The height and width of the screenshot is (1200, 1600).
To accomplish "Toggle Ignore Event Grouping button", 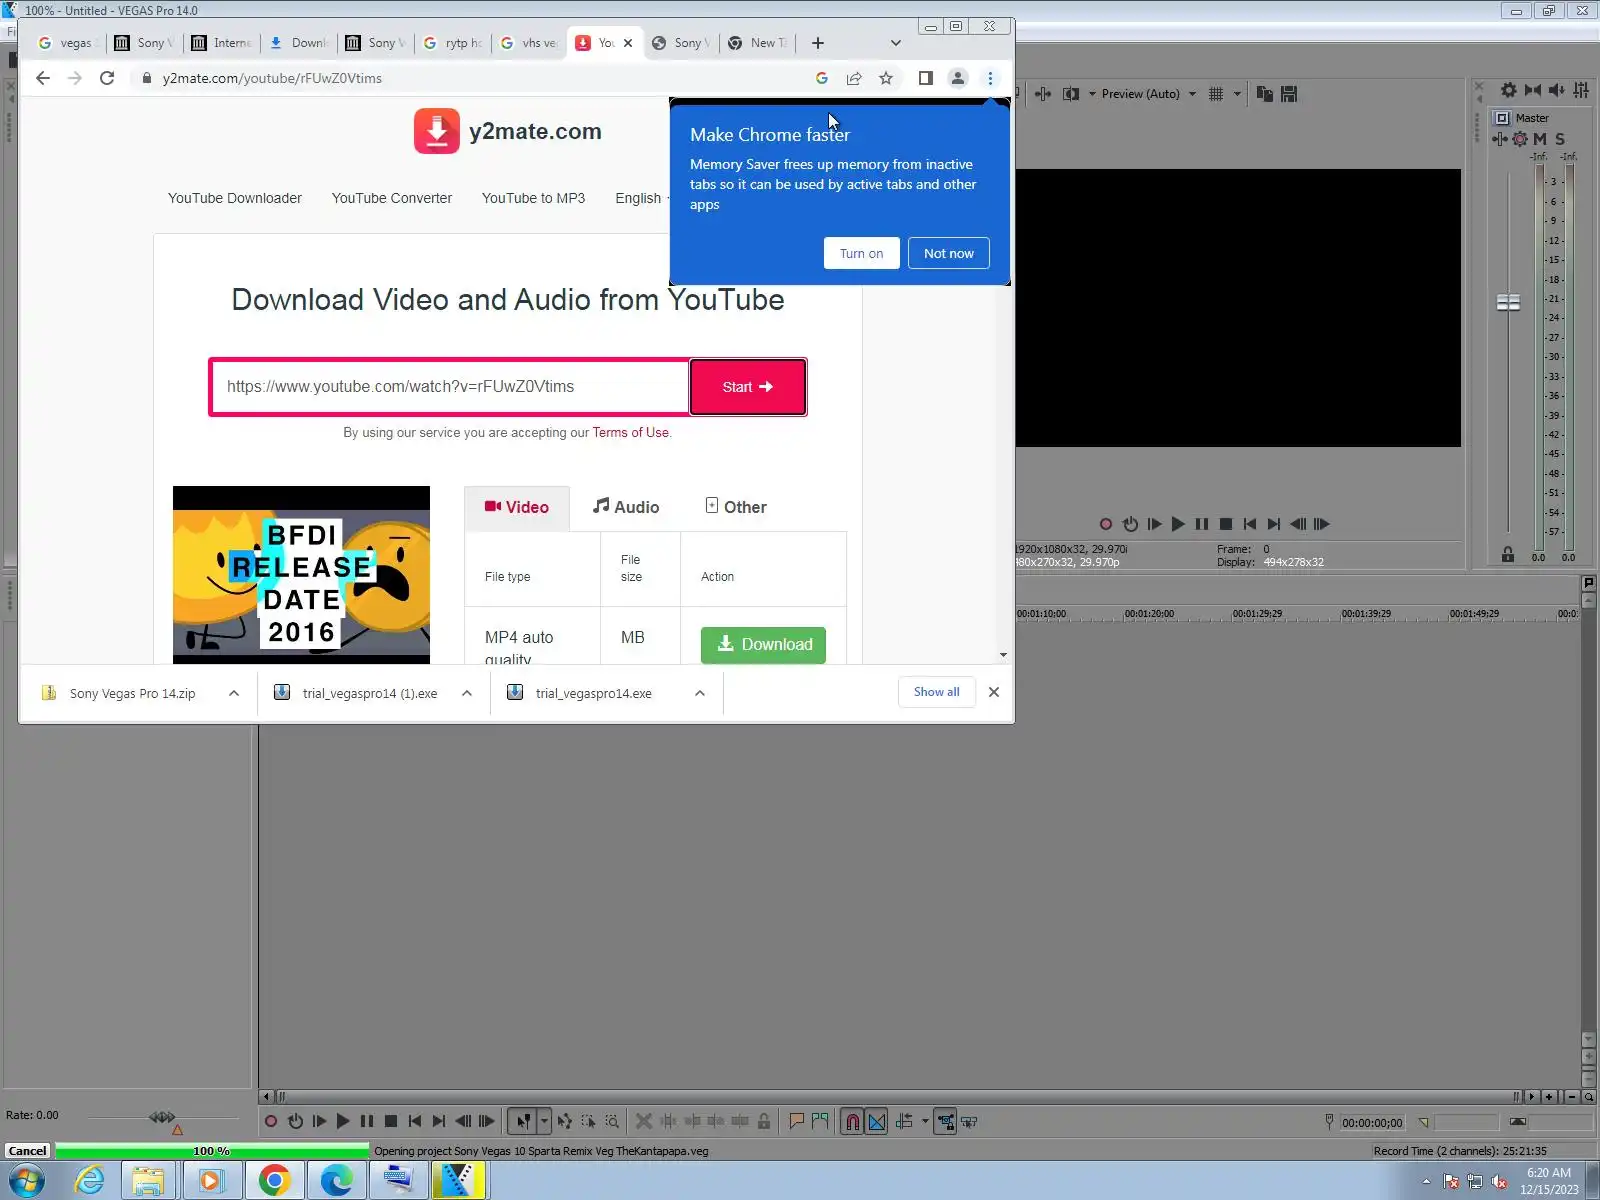I will pyautogui.click(x=969, y=1122).
